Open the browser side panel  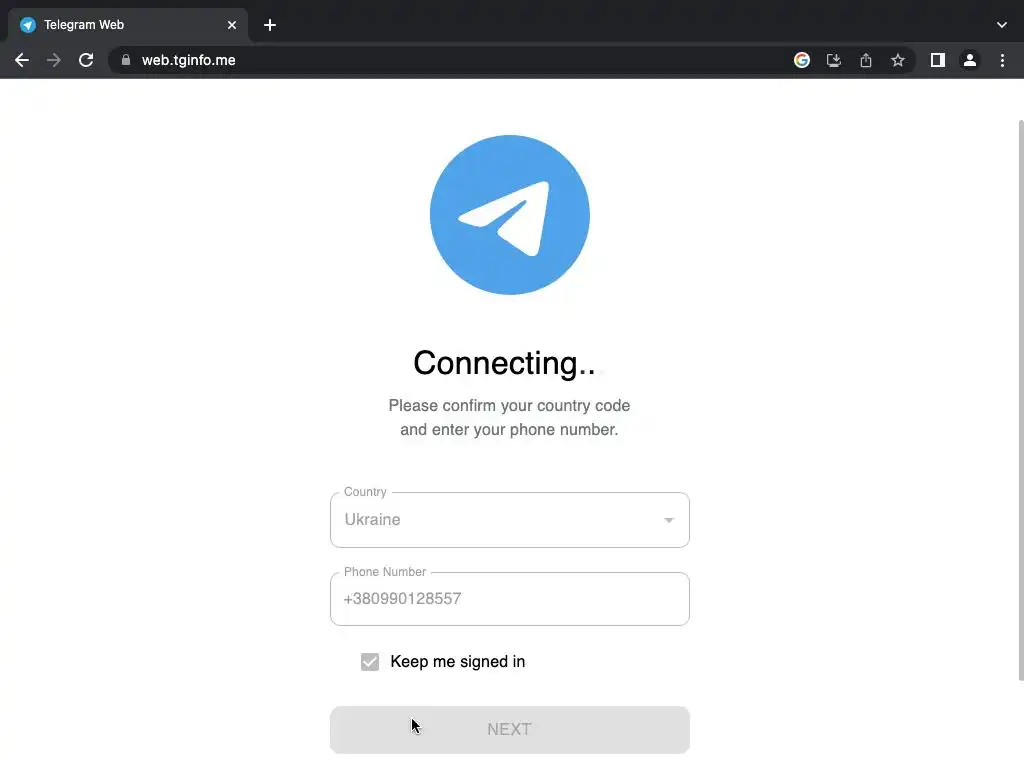coord(938,60)
